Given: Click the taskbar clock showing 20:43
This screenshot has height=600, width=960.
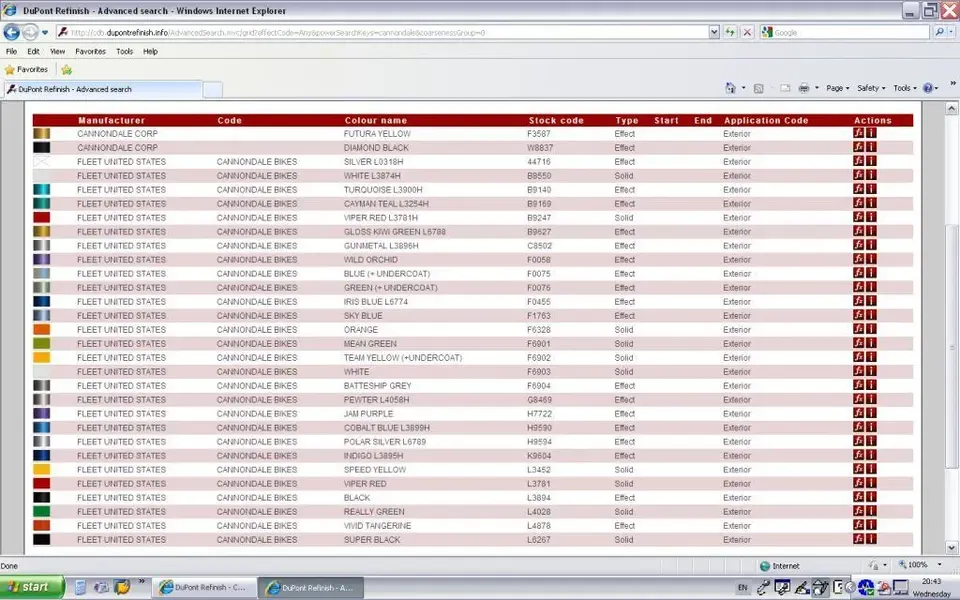Looking at the screenshot, I should (x=931, y=581).
